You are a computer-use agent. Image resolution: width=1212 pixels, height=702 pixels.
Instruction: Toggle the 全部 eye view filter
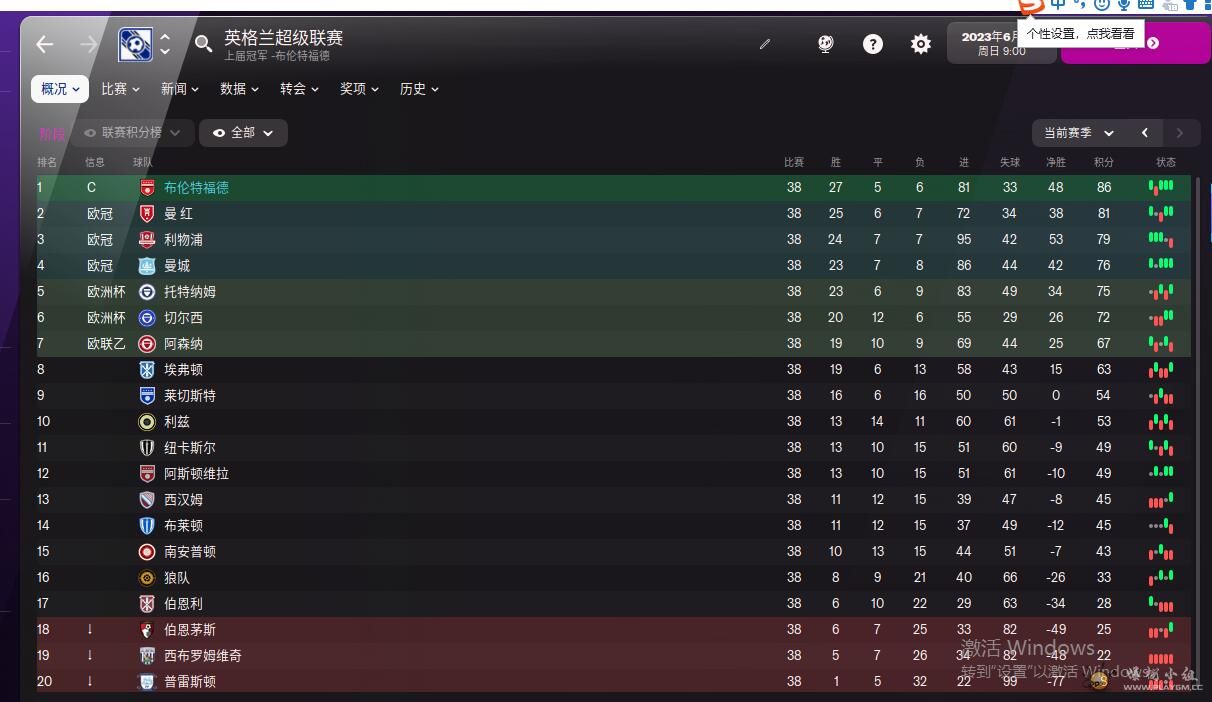[243, 133]
